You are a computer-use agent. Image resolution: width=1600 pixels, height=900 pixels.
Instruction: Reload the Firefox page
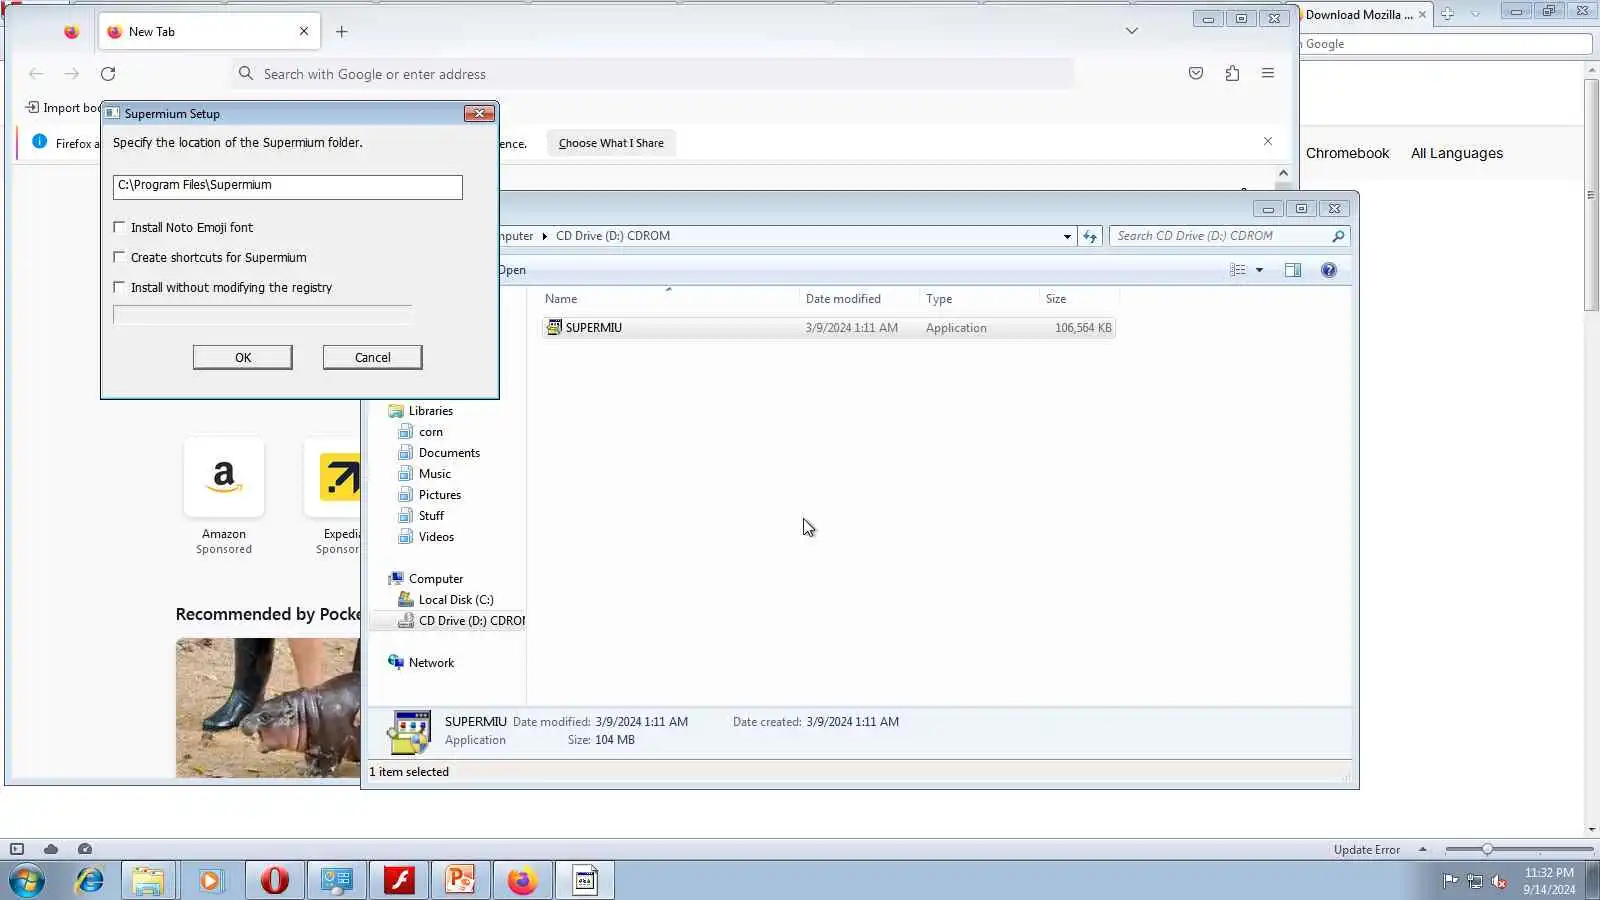[108, 73]
